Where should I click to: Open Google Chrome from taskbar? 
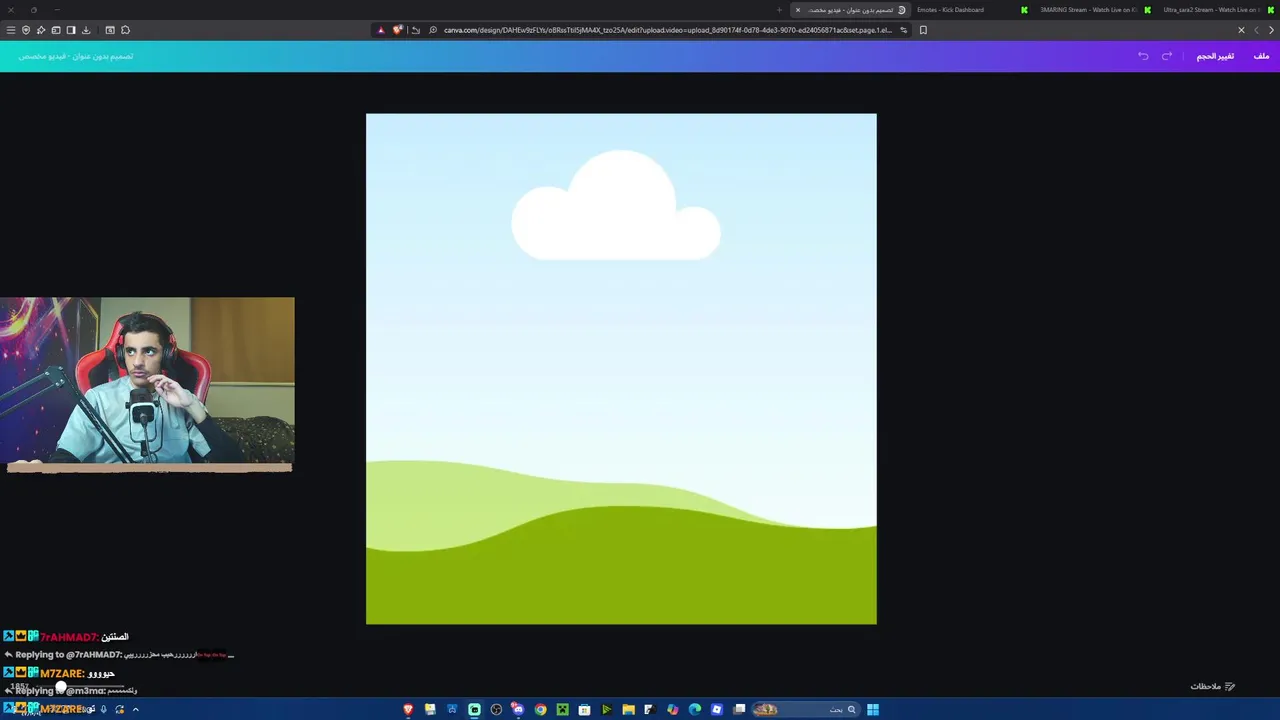pos(541,710)
